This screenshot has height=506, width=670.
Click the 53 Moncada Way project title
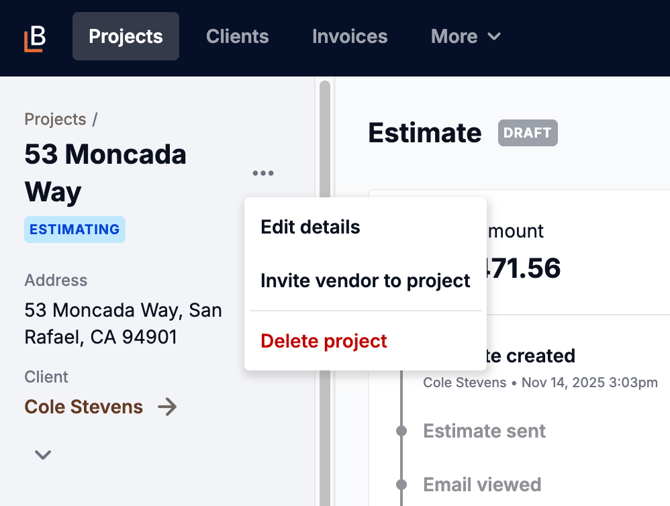pyautogui.click(x=105, y=173)
